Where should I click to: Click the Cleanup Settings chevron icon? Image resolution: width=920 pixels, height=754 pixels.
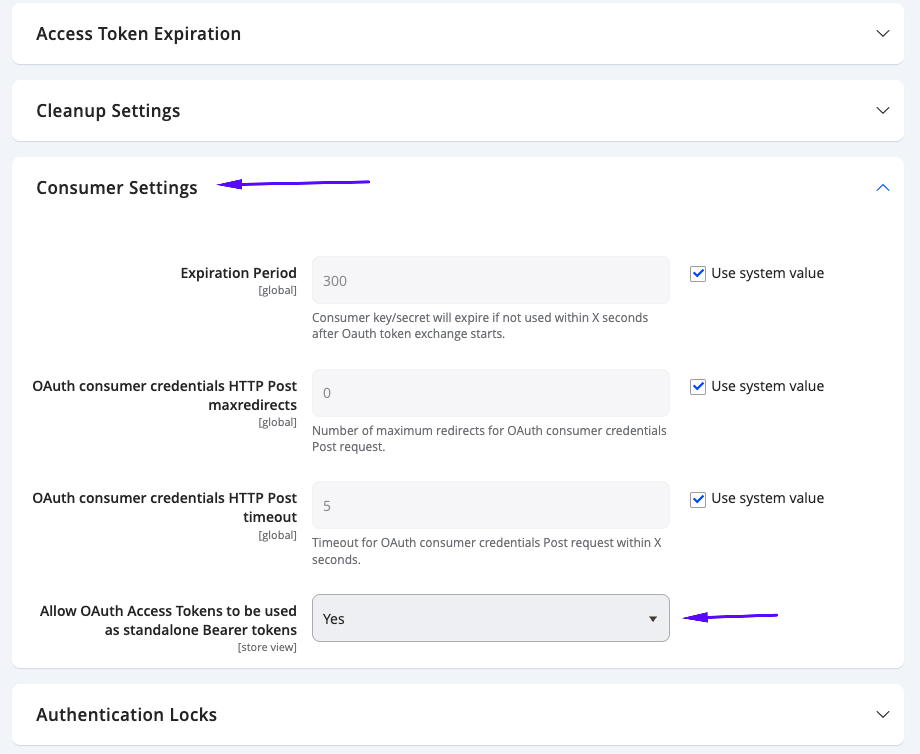click(x=882, y=110)
